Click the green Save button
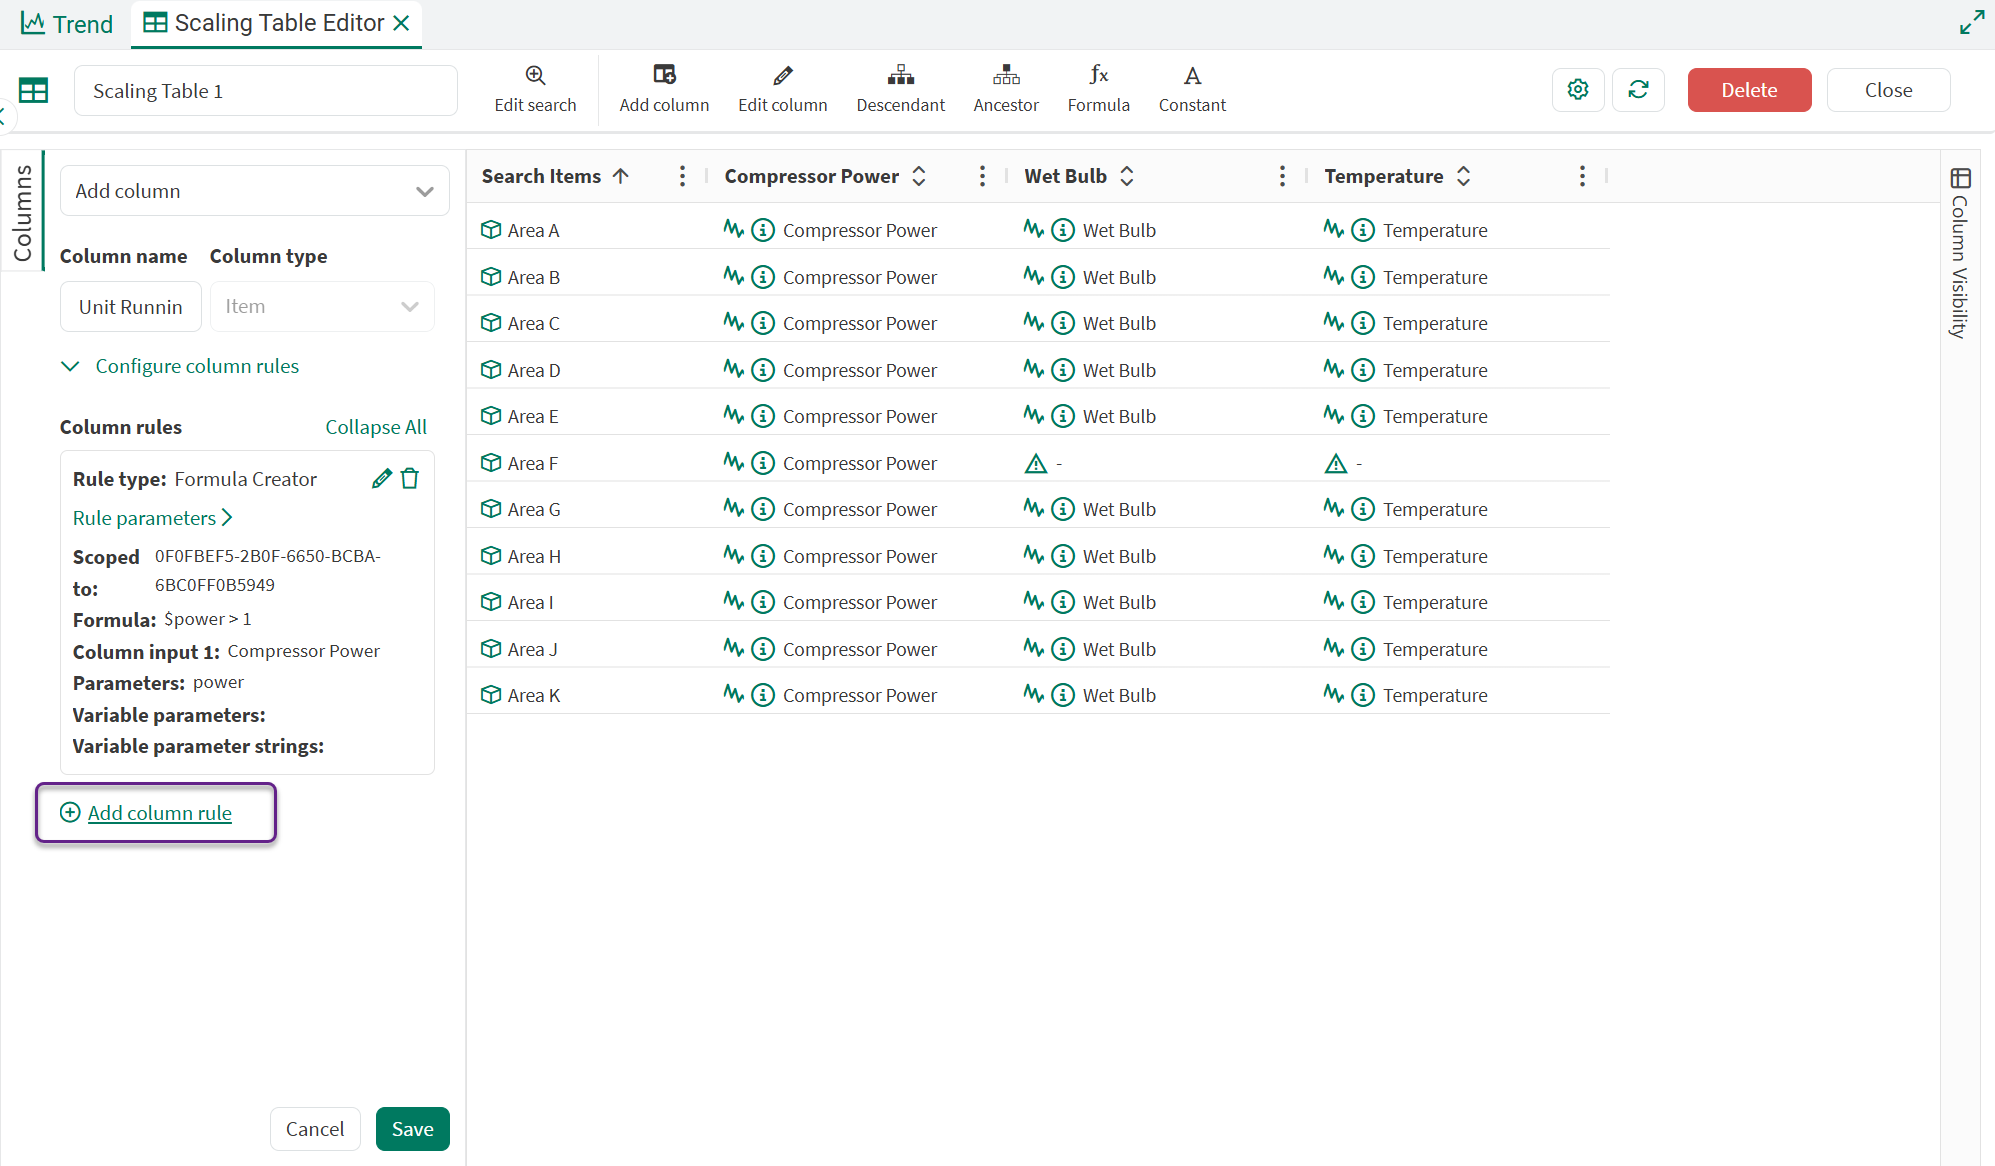 click(412, 1129)
